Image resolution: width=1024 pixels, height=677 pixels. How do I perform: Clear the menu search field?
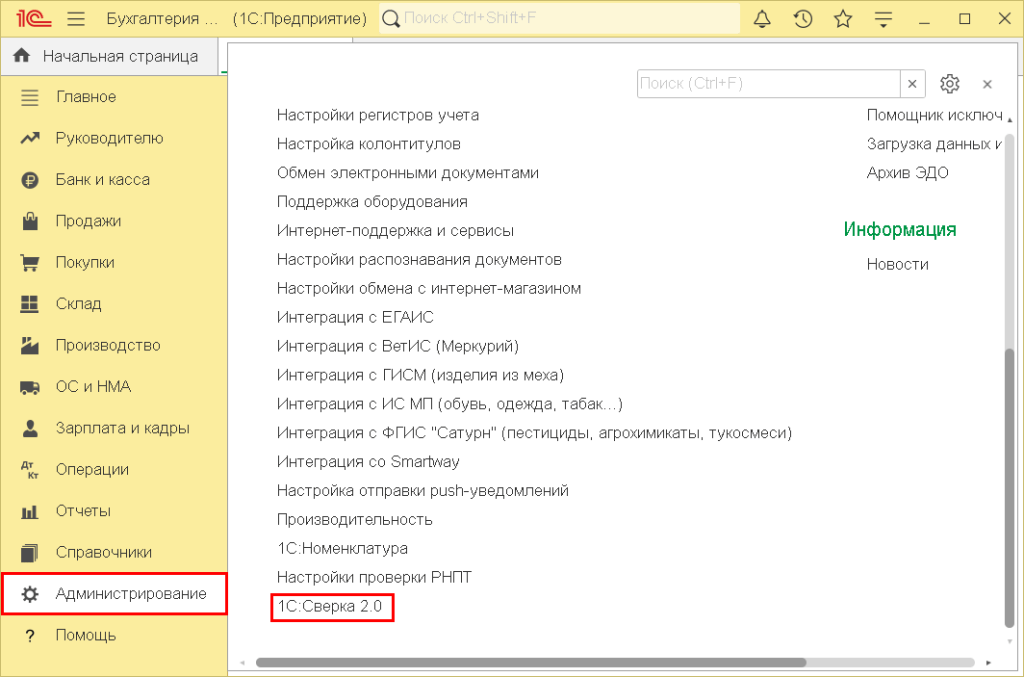click(913, 84)
